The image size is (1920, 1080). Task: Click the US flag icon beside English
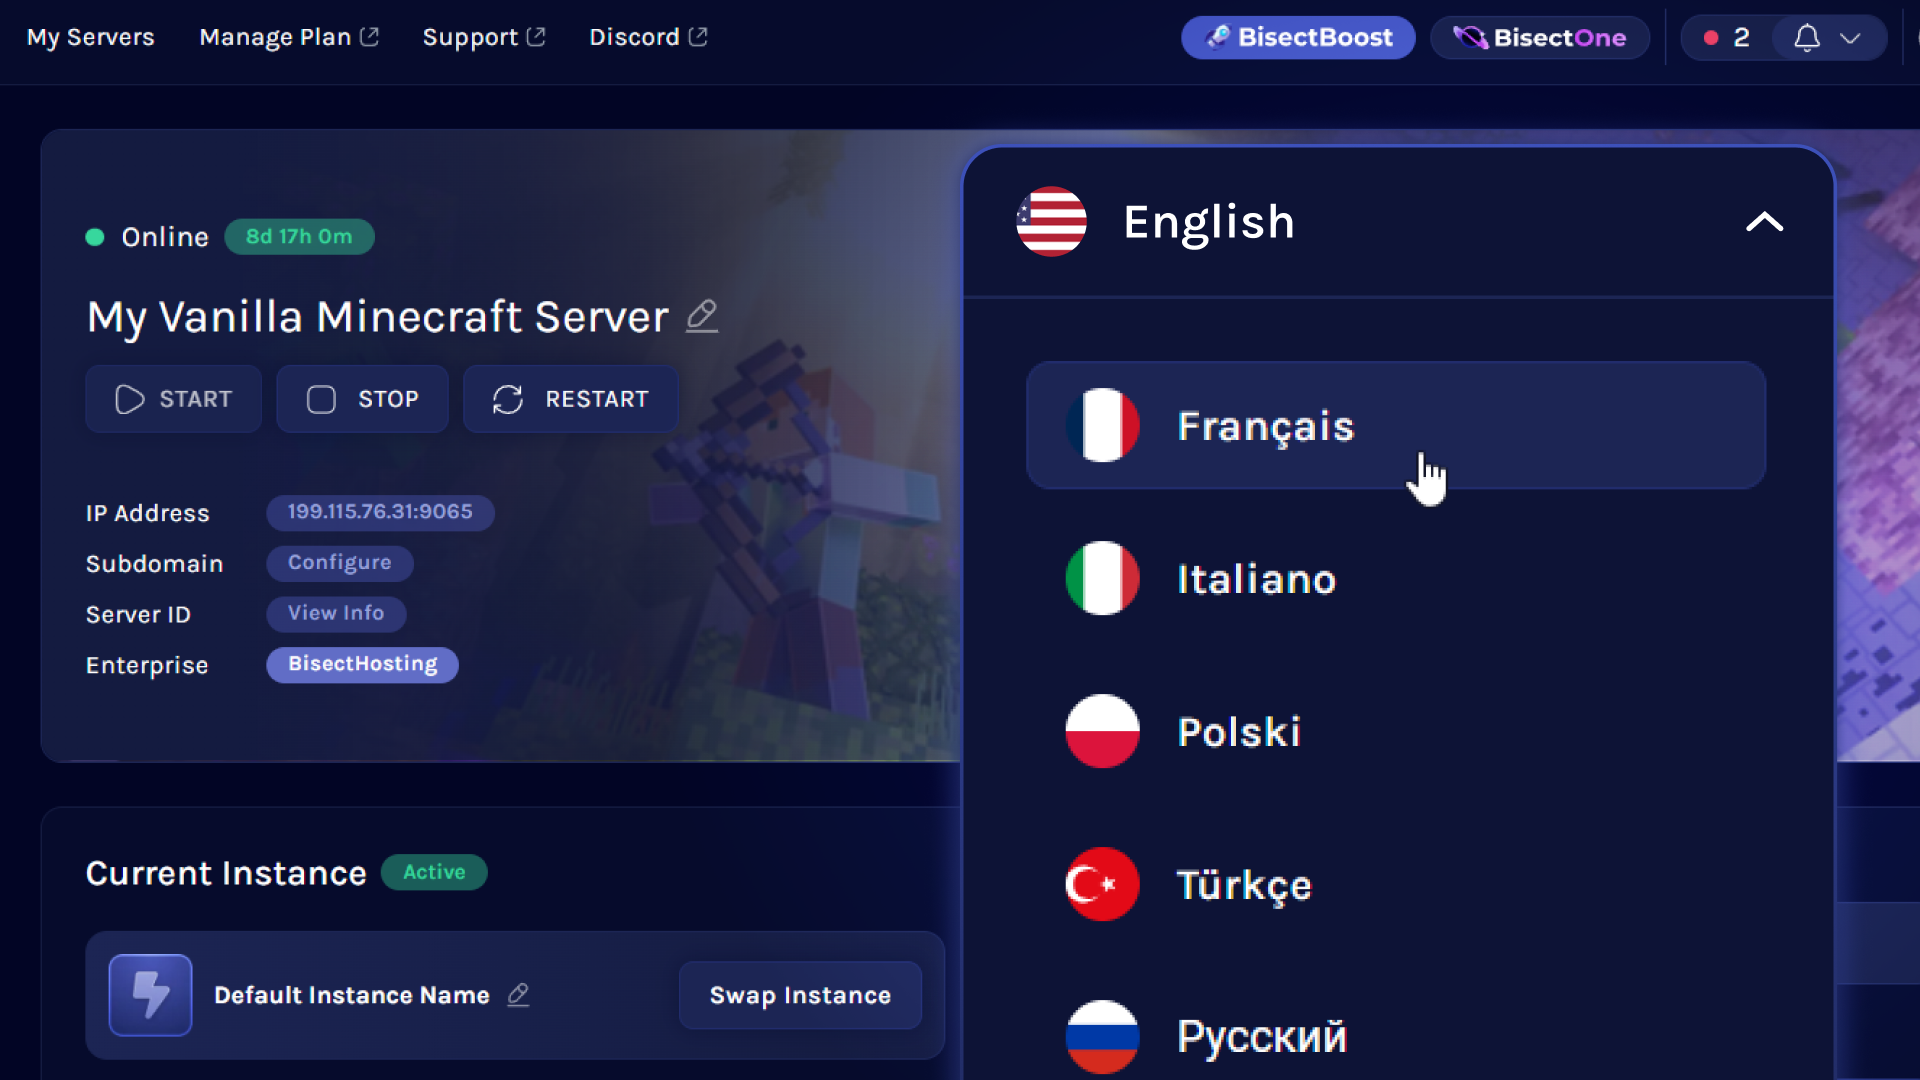(1051, 222)
